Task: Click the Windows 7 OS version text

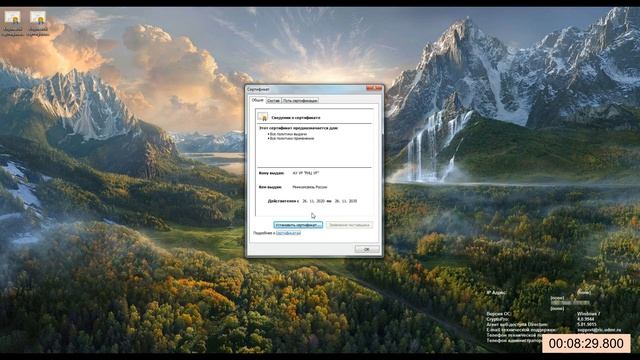Action: (x=588, y=314)
